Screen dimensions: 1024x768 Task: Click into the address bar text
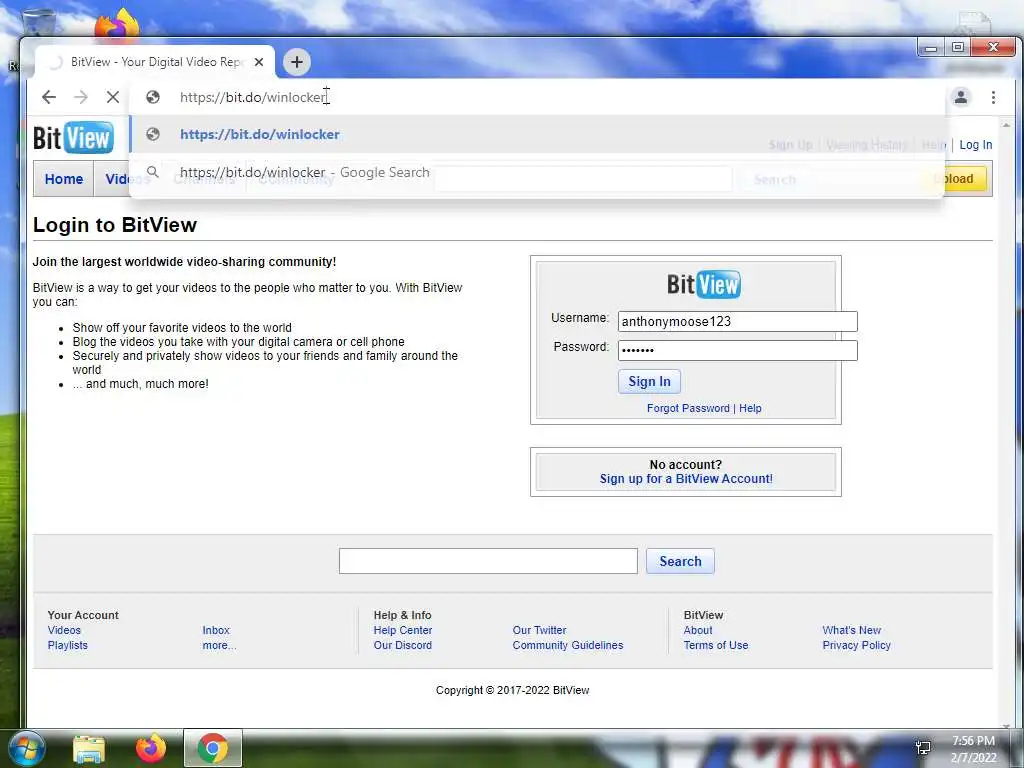[253, 97]
